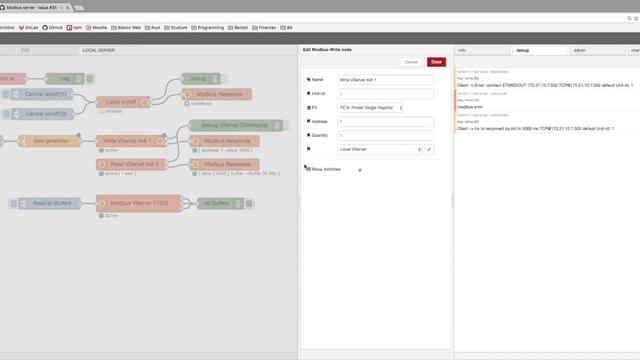This screenshot has width=640, height=360.
Task: Click Modbus icon on Lamp on/off node
Action: [145, 102]
